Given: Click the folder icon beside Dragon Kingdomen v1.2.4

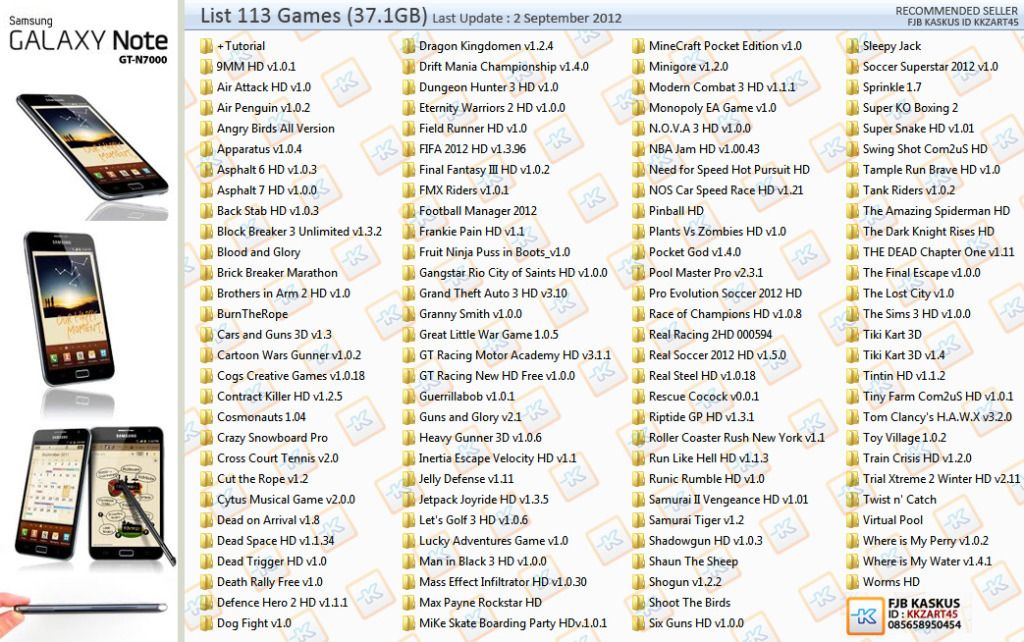Looking at the screenshot, I should point(409,46).
